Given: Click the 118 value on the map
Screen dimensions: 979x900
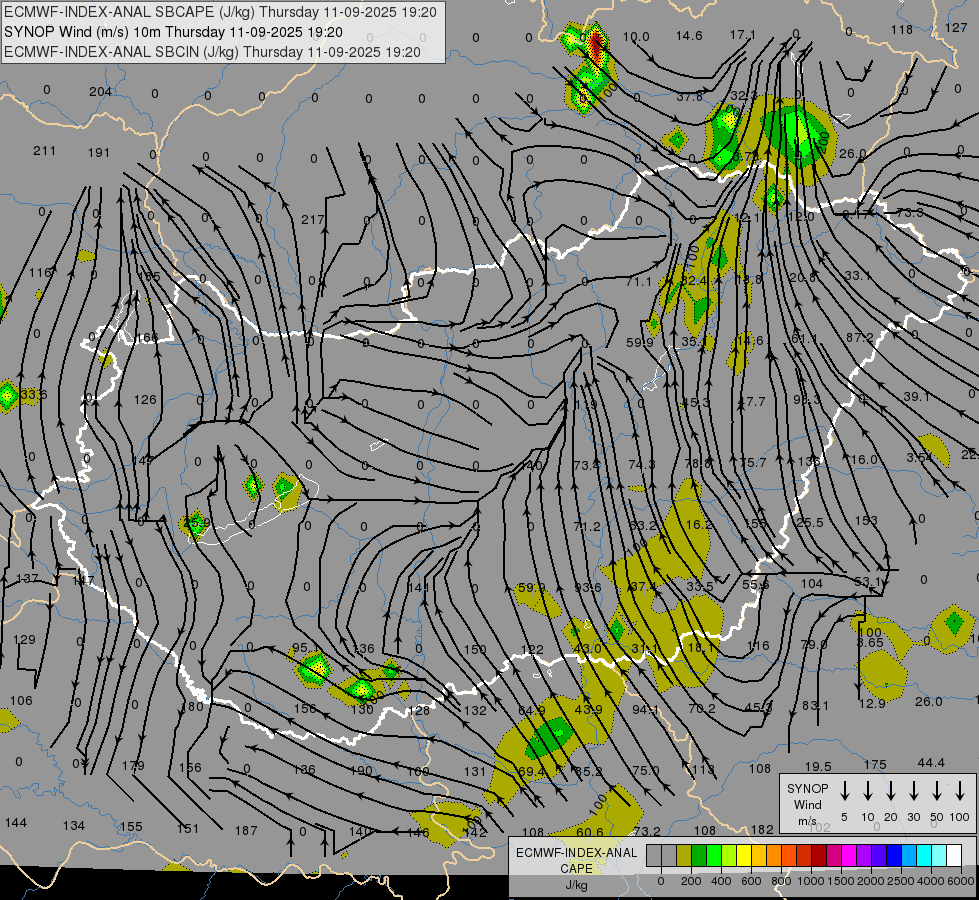Looking at the screenshot, I should coord(902,29).
